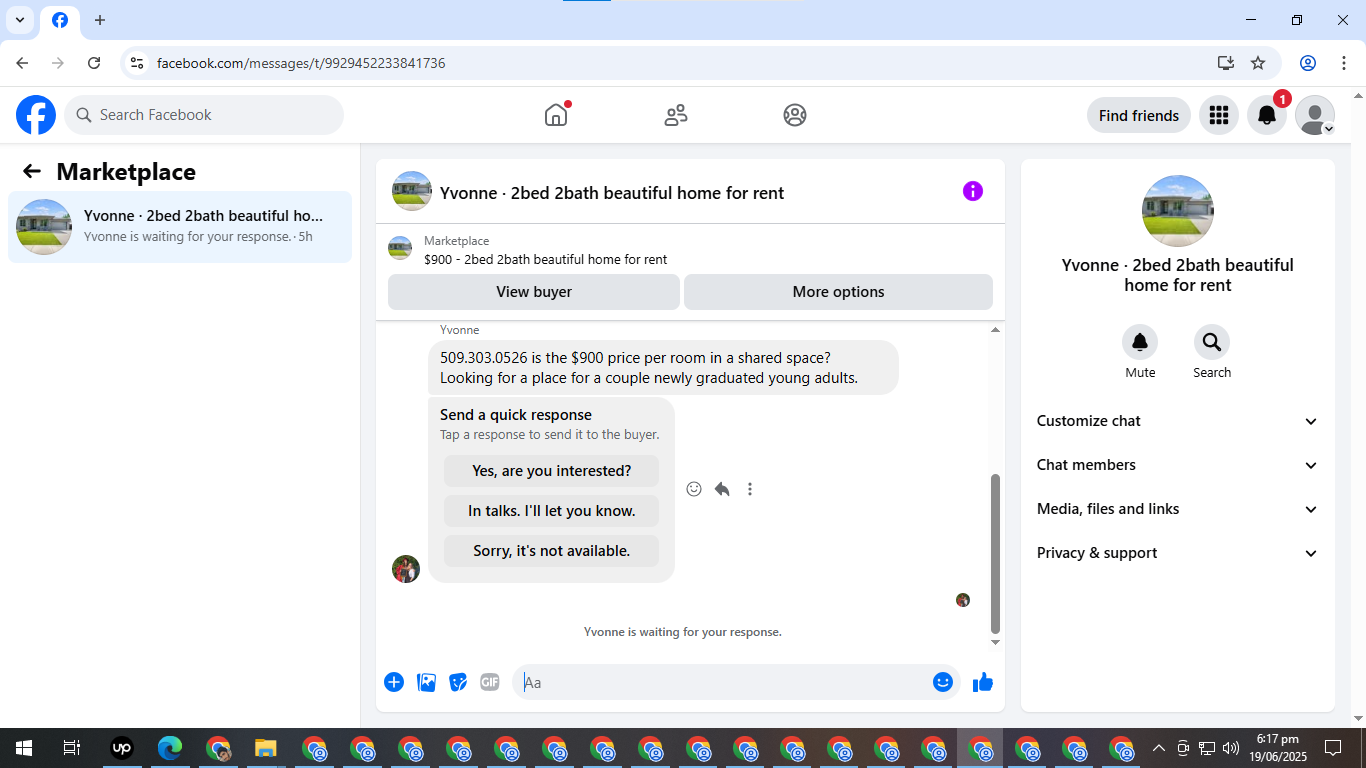1366x768 pixels.
Task: Click the $900 listing title text
Action: click(x=546, y=260)
